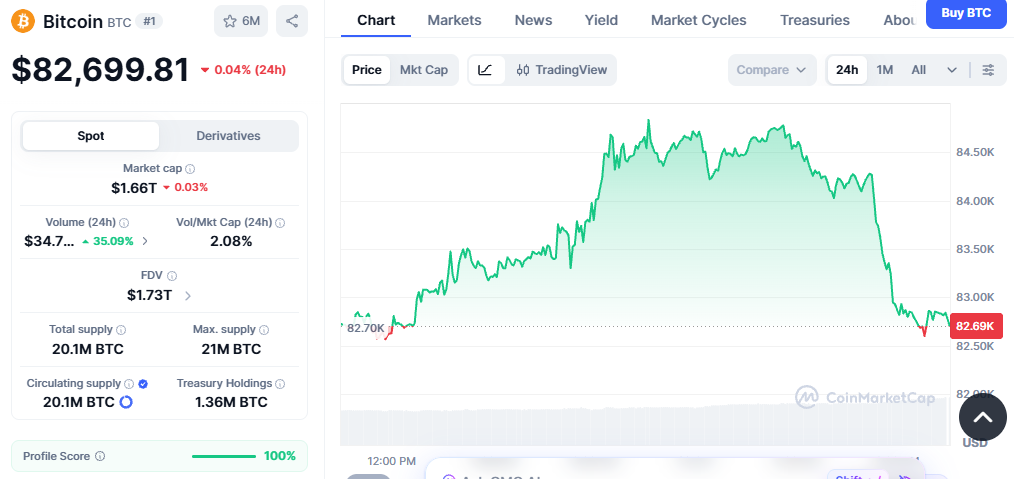The height and width of the screenshot is (479, 1014).
Task: Click the 12:00 PM axis label
Action: click(391, 462)
